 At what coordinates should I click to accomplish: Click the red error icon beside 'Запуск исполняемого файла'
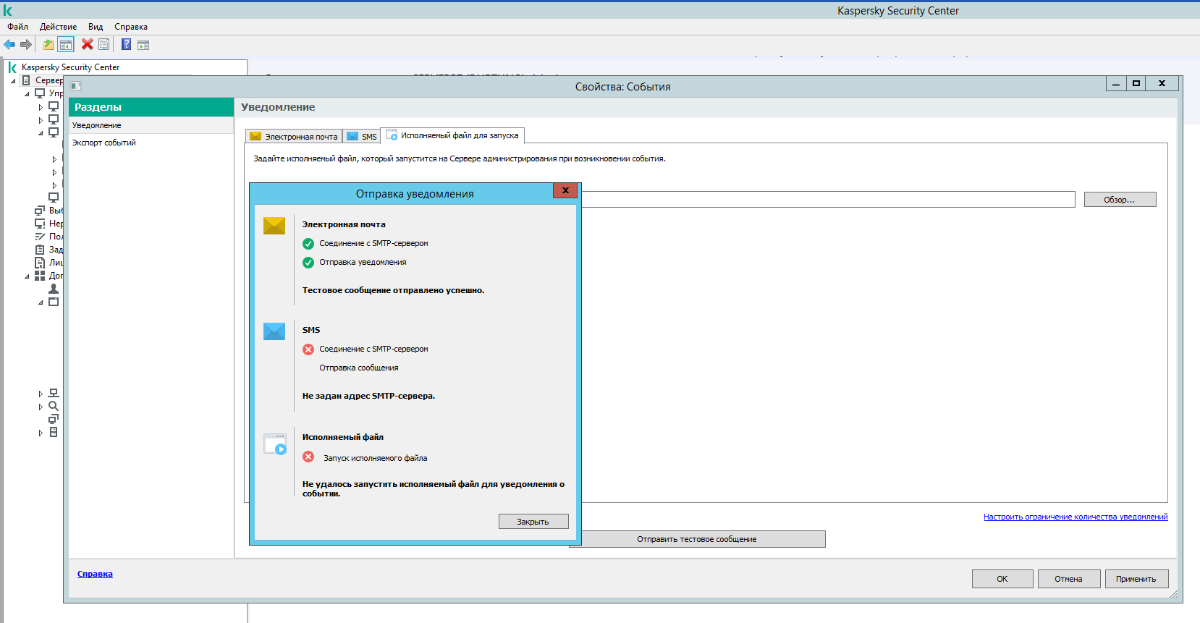point(308,458)
